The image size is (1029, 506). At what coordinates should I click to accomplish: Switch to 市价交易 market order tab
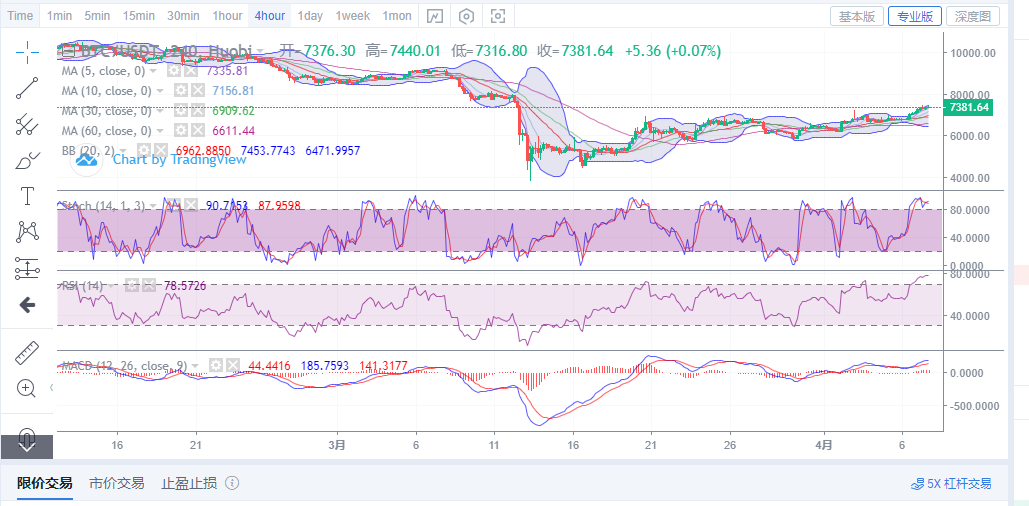[x=116, y=483]
